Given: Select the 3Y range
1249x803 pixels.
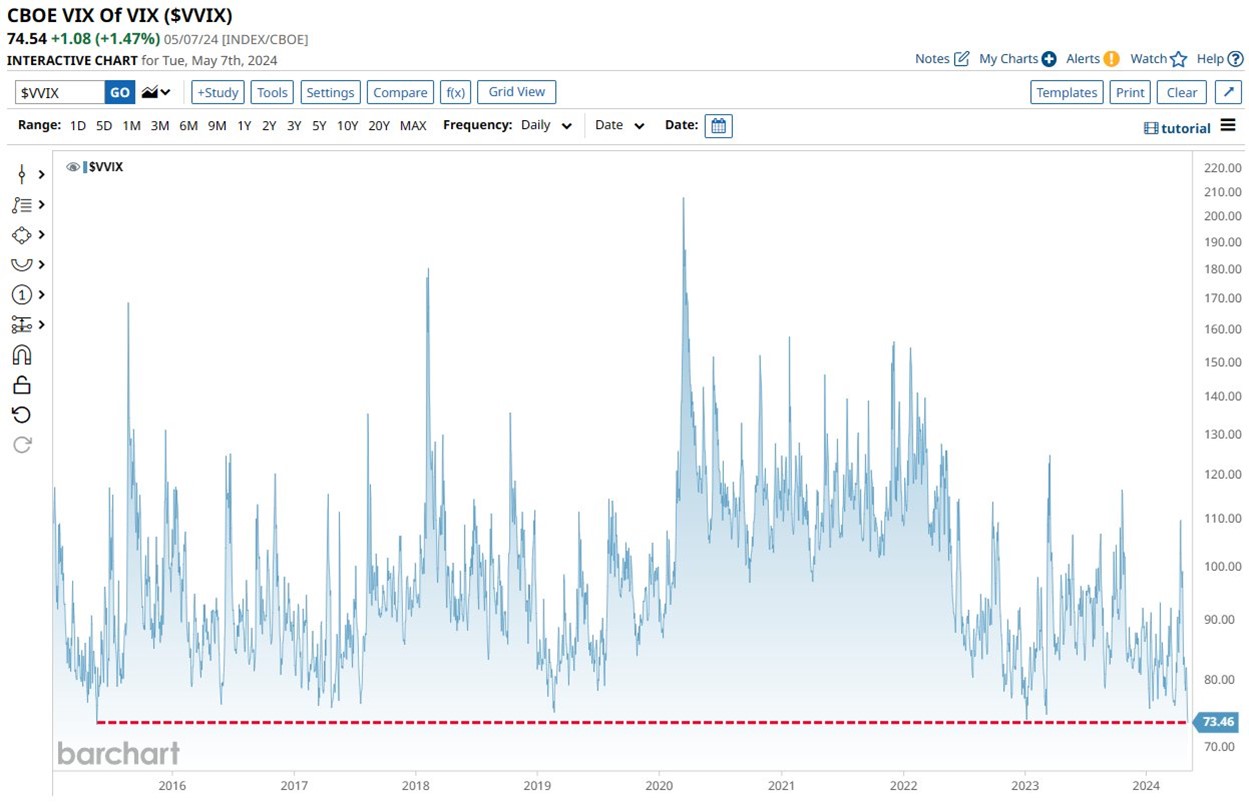Looking at the screenshot, I should click(294, 126).
